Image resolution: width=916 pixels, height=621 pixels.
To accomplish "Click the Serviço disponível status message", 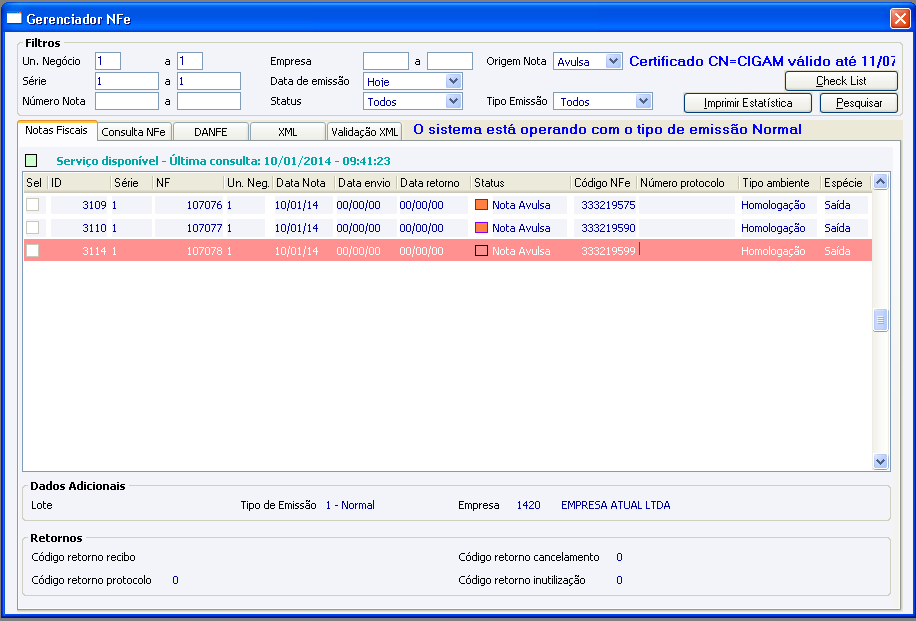I will (223, 161).
